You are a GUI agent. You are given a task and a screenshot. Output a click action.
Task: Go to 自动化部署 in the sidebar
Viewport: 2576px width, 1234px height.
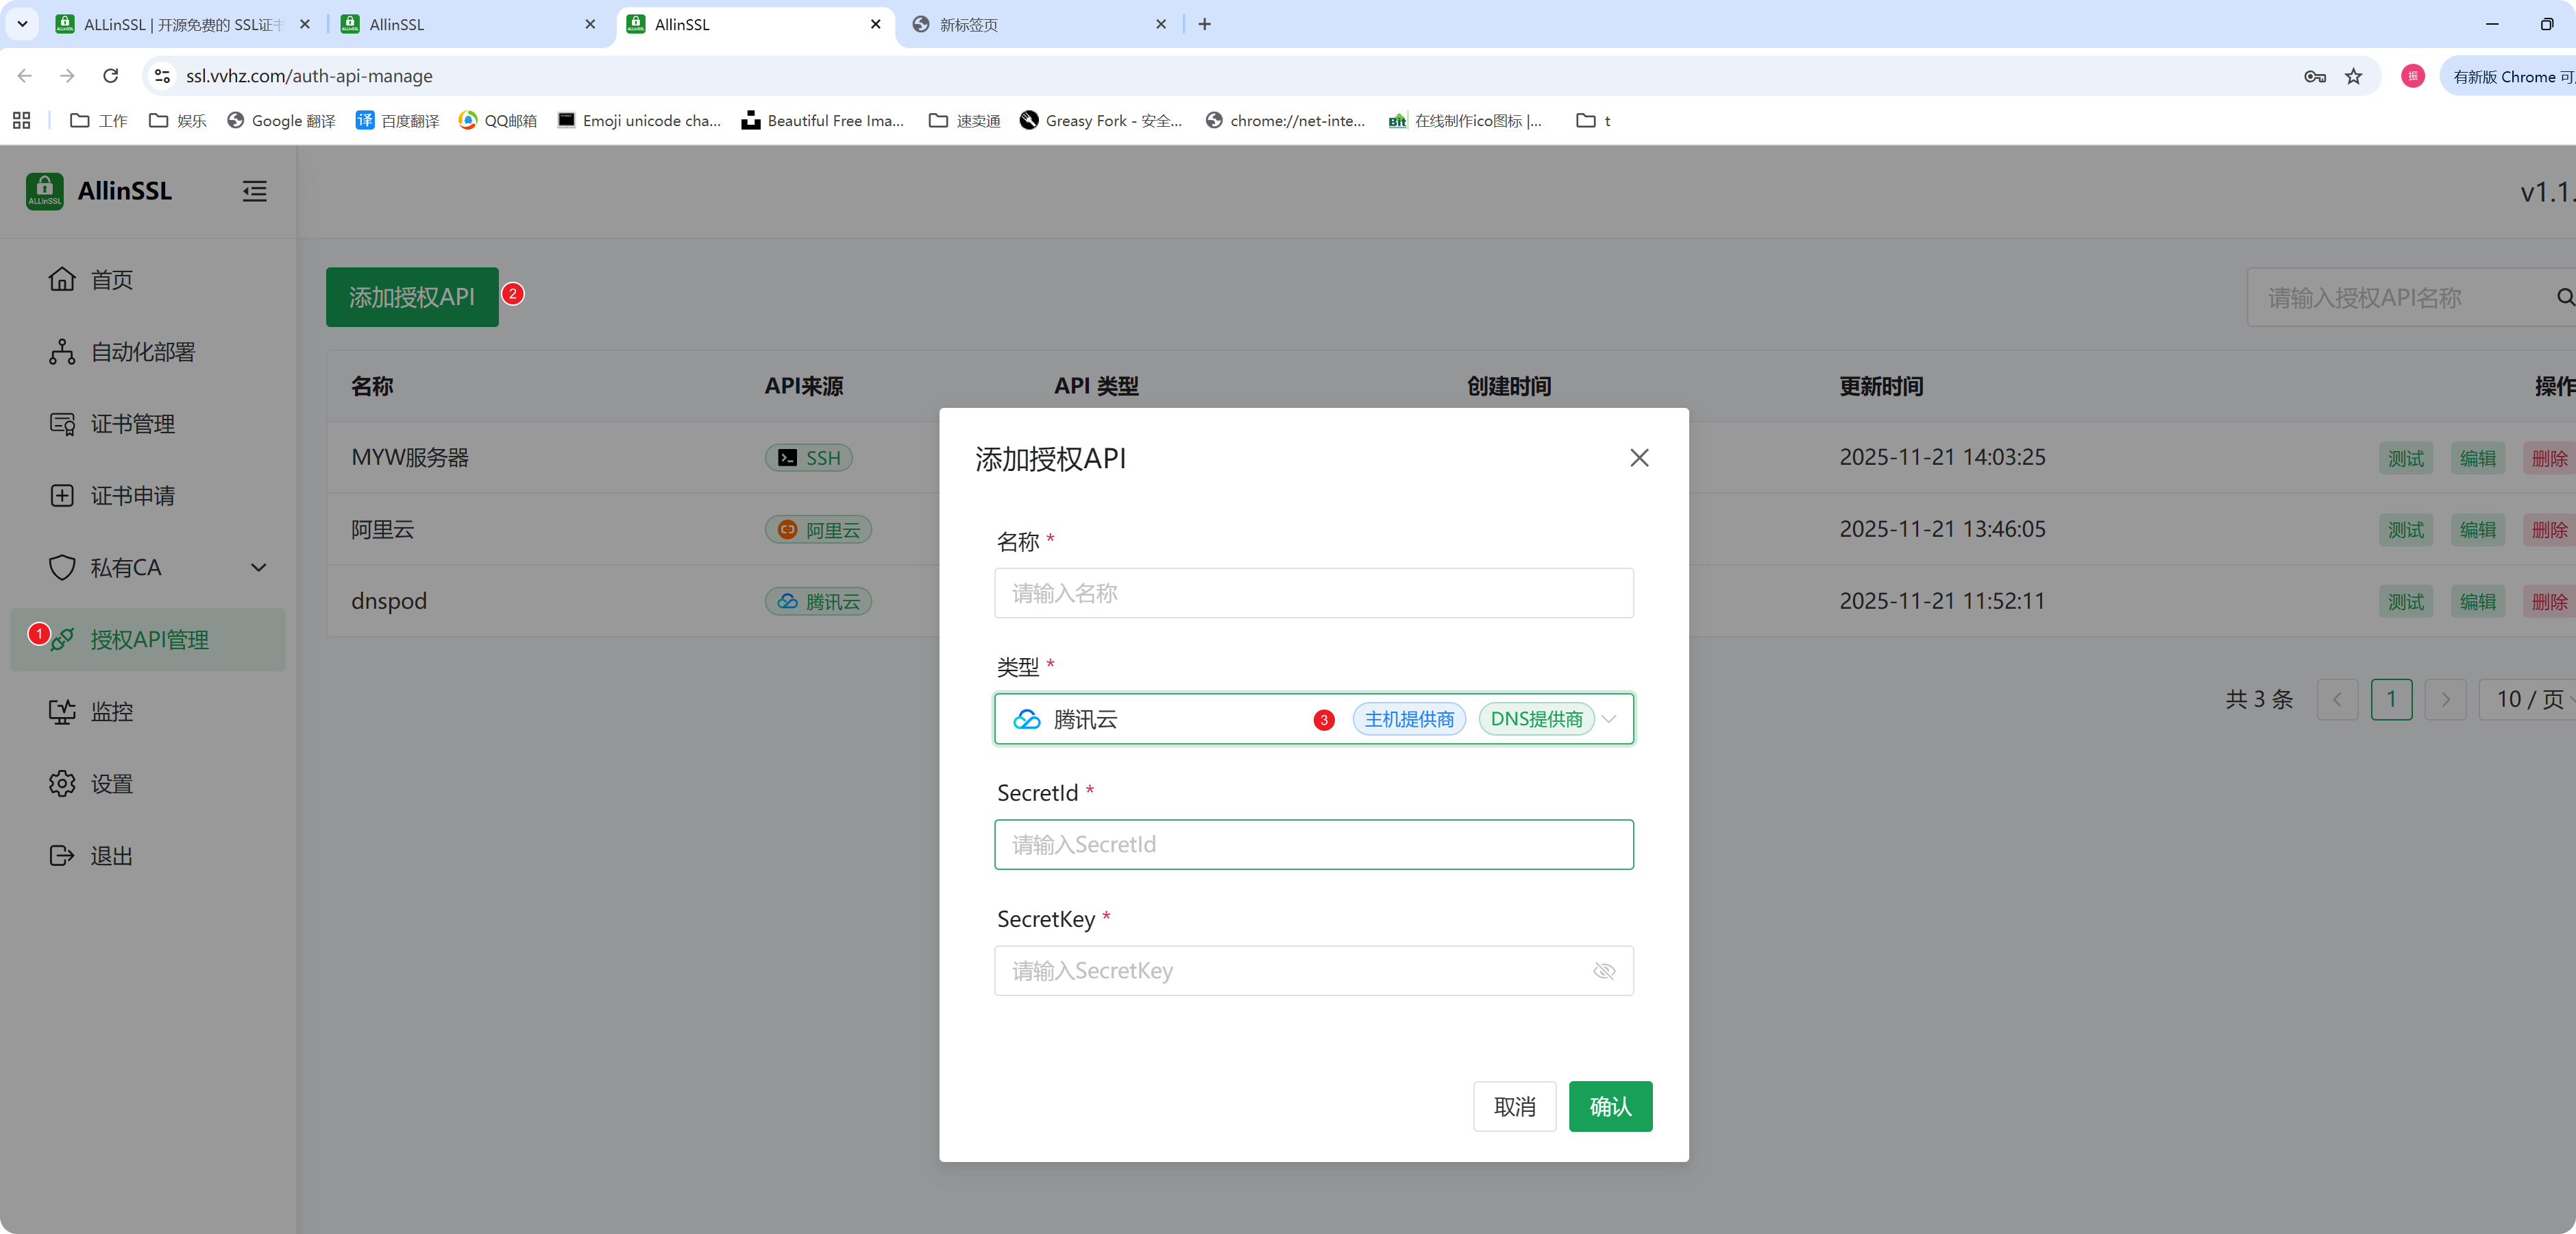[142, 352]
